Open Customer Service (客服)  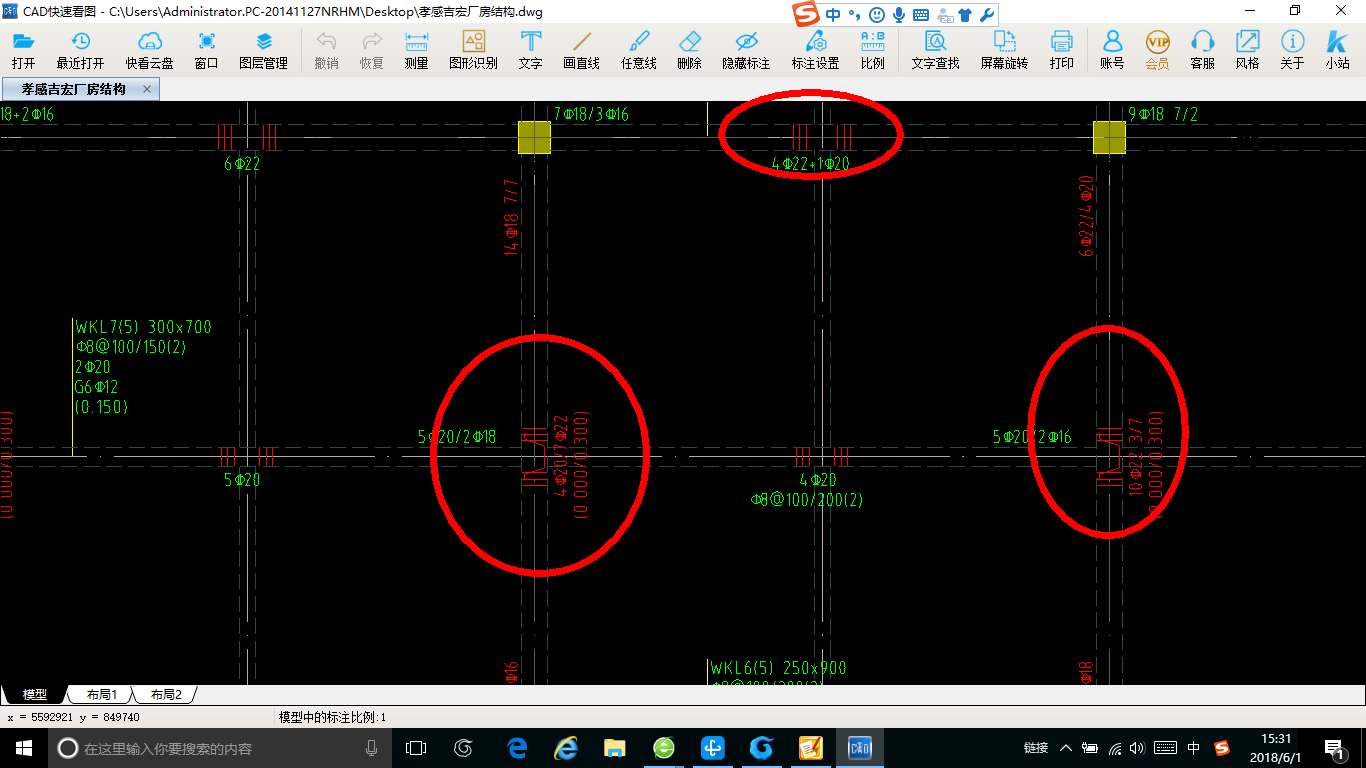coord(1202,50)
